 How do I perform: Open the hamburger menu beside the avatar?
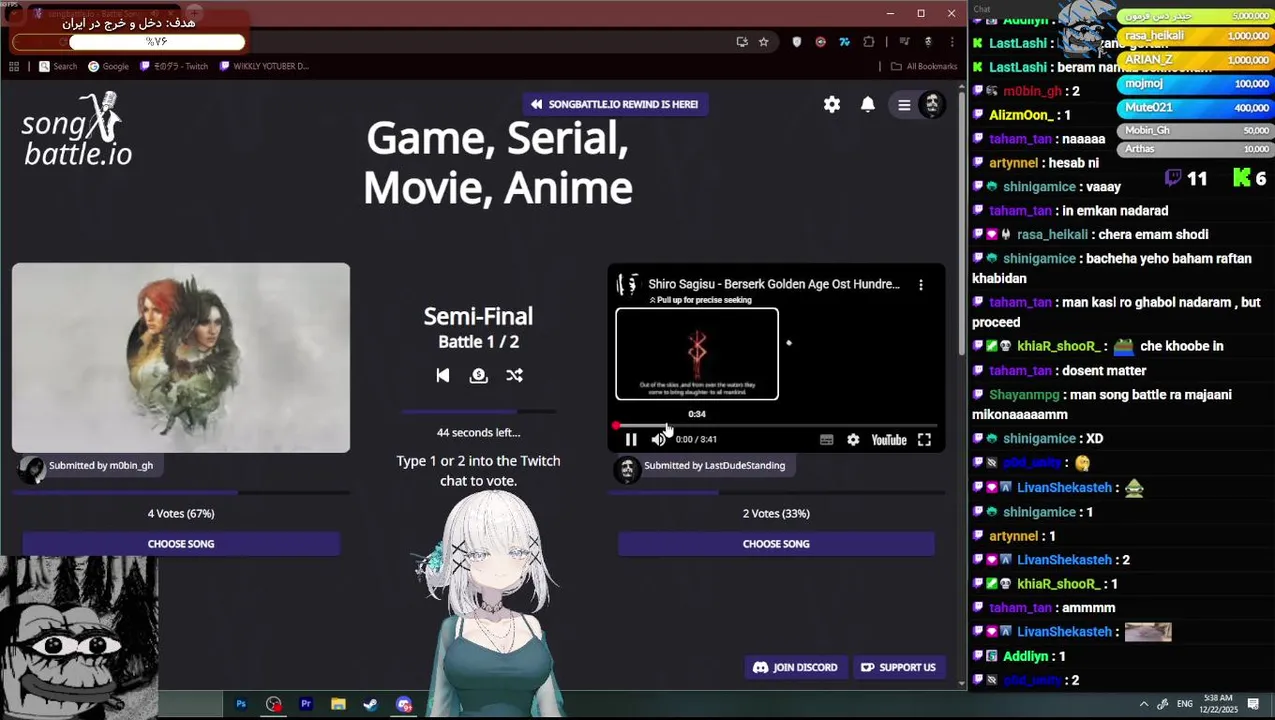[x=904, y=104]
